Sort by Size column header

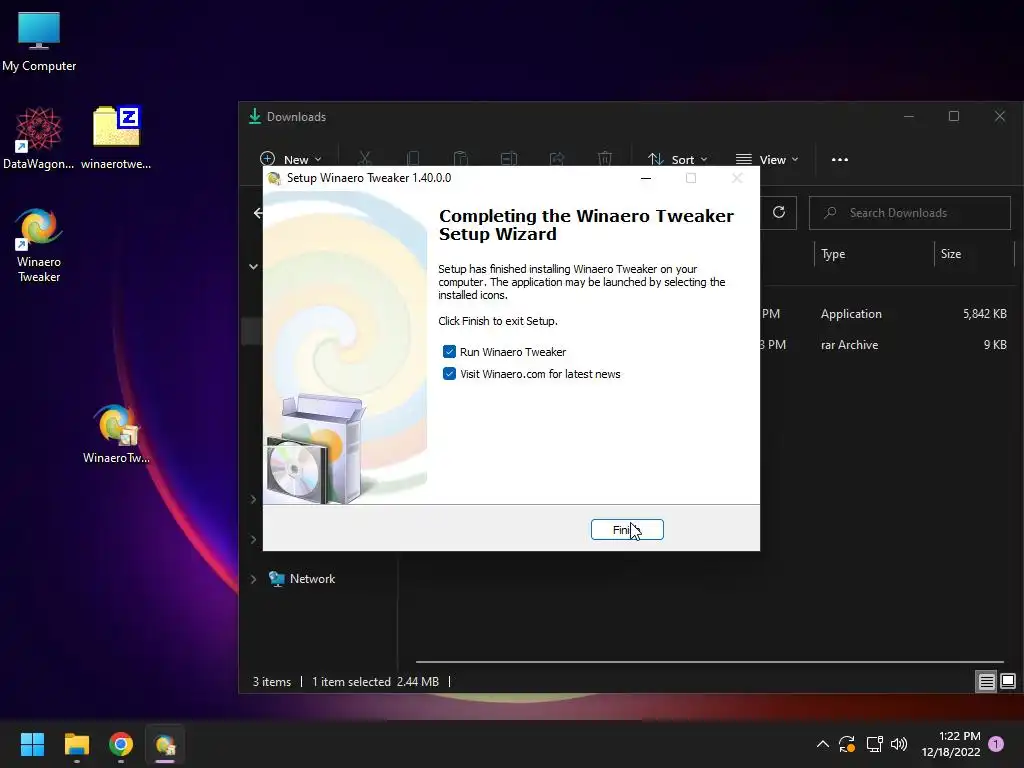(974, 254)
